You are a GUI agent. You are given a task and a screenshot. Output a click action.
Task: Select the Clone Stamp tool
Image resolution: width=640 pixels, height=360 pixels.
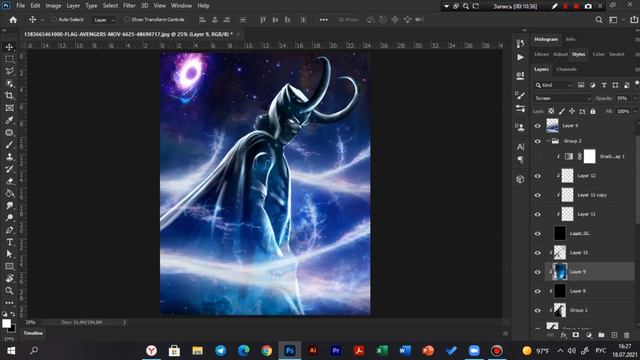click(x=9, y=157)
